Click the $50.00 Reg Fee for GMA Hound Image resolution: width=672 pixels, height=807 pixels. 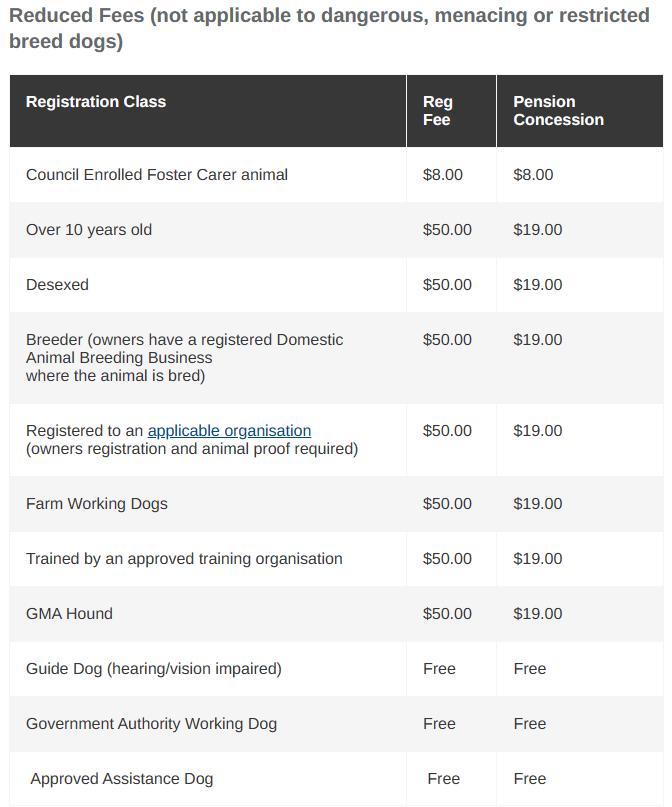[447, 613]
